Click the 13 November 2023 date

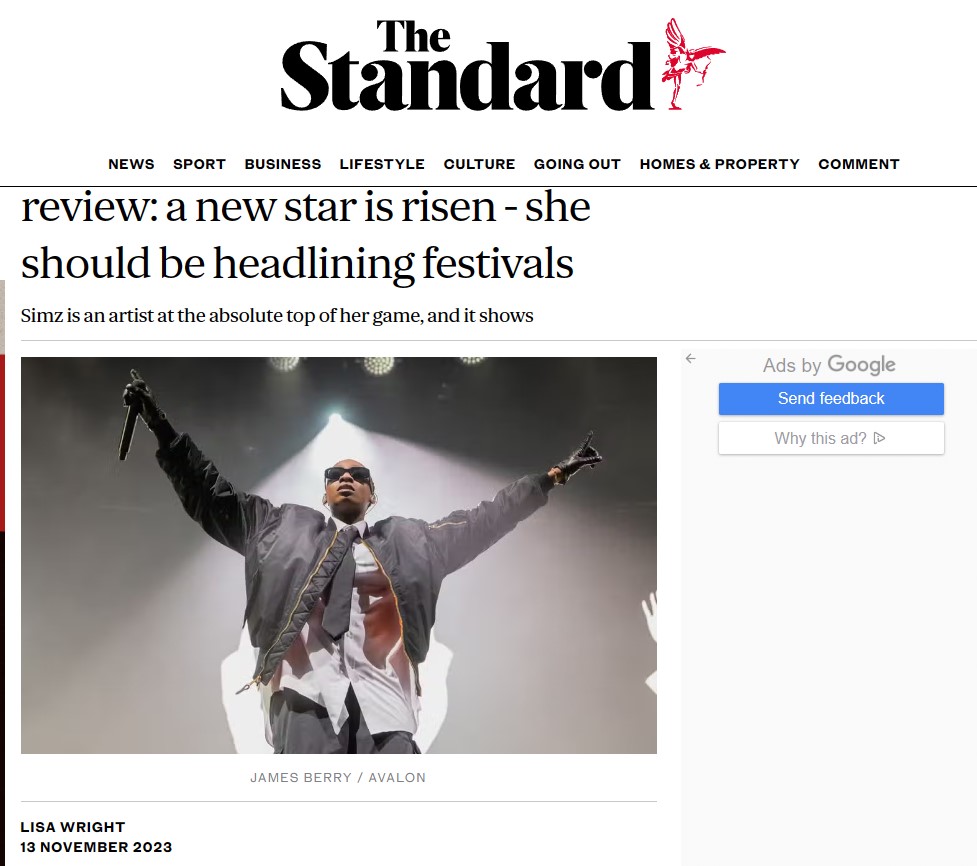point(96,847)
